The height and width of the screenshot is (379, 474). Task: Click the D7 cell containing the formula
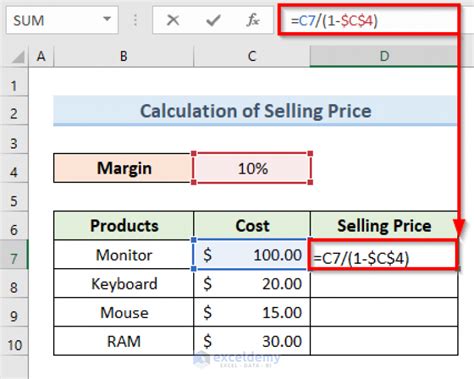coord(383,255)
